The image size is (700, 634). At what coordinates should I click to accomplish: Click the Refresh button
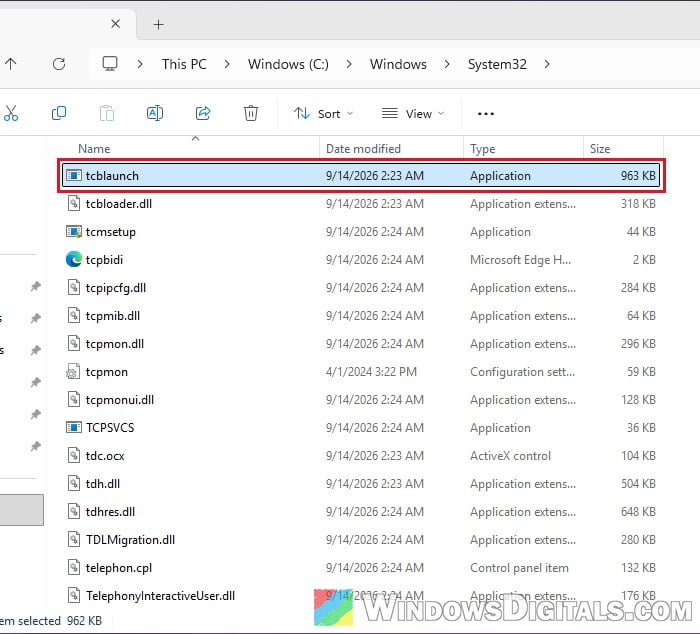pos(59,64)
